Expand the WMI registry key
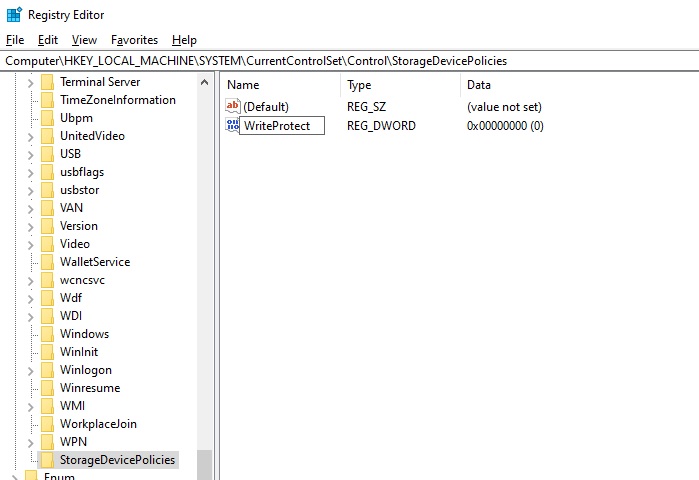 (x=30, y=406)
